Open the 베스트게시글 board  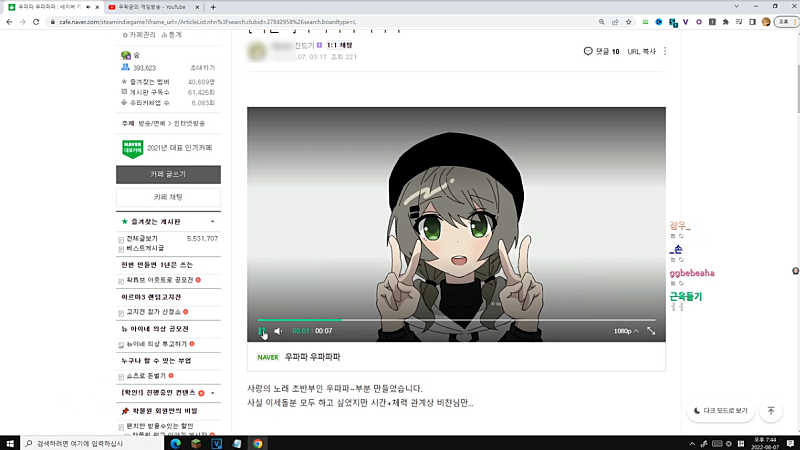pos(145,248)
